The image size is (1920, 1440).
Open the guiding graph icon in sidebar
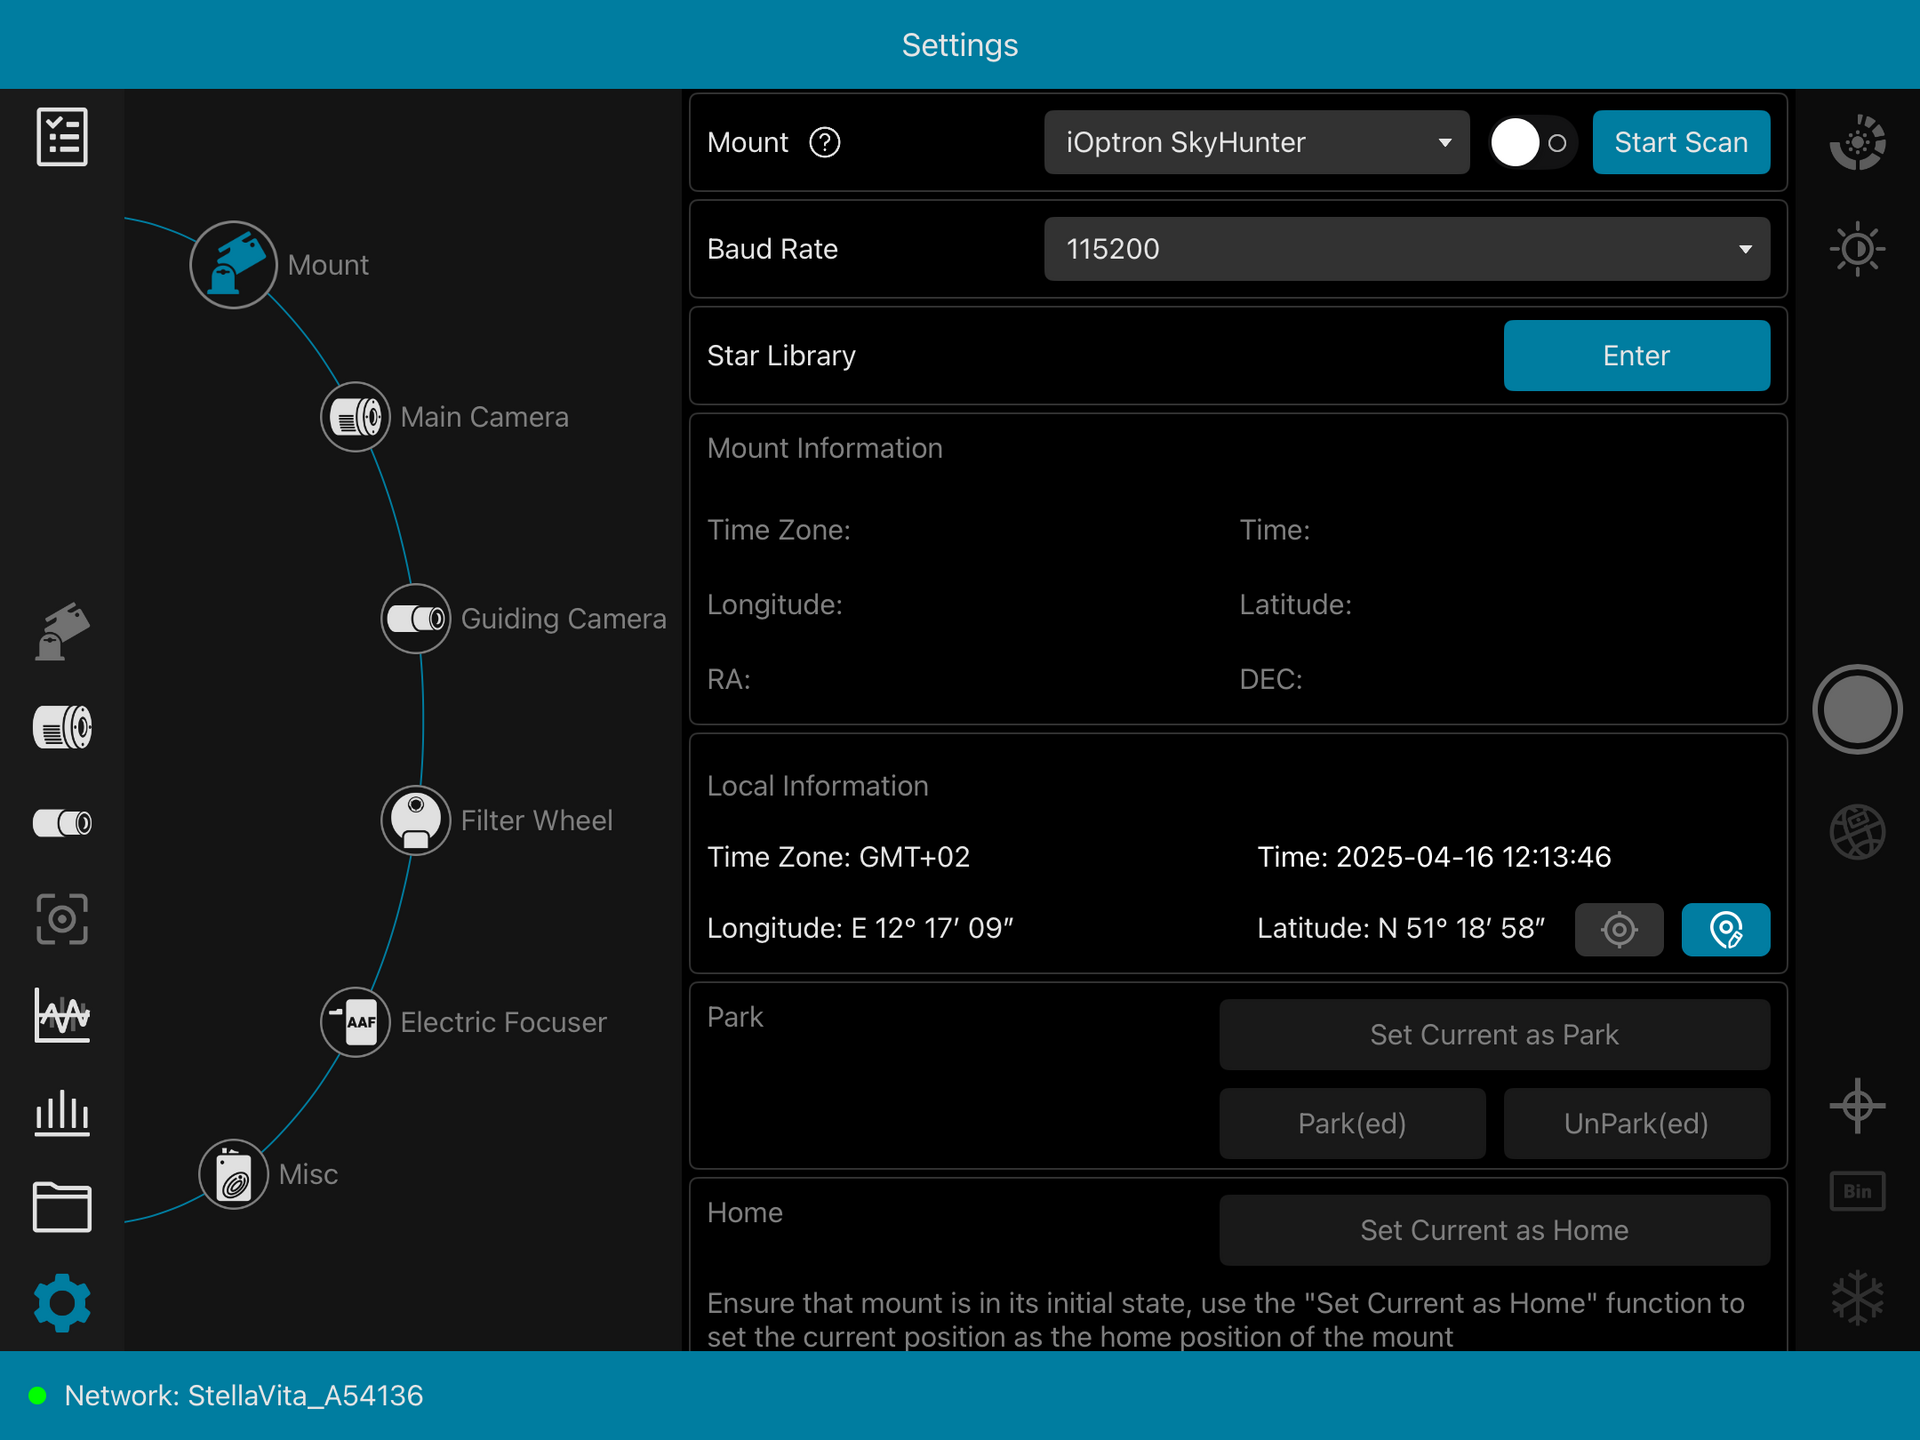click(x=62, y=1015)
